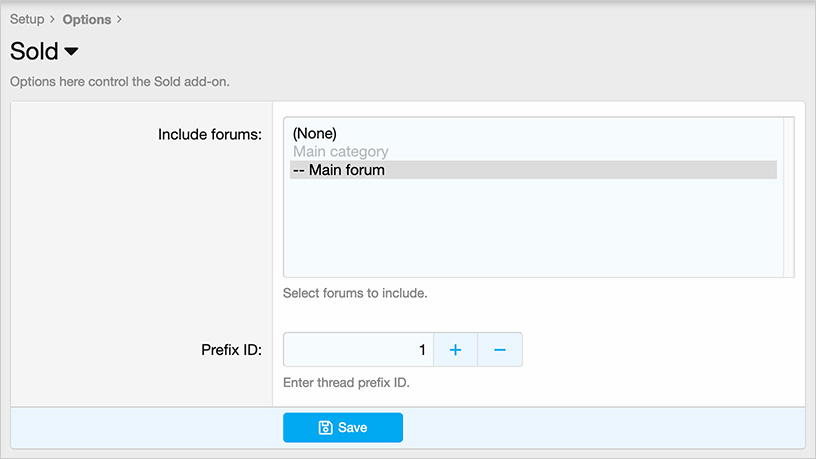
Task: Click the greyed-out Main category entry
Action: (x=341, y=152)
